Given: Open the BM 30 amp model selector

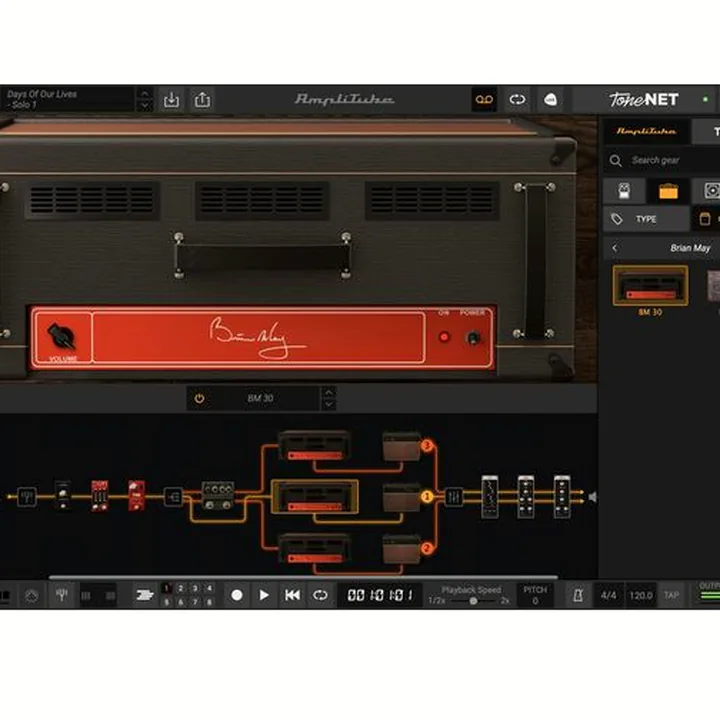Looking at the screenshot, I should pyautogui.click(x=260, y=398).
